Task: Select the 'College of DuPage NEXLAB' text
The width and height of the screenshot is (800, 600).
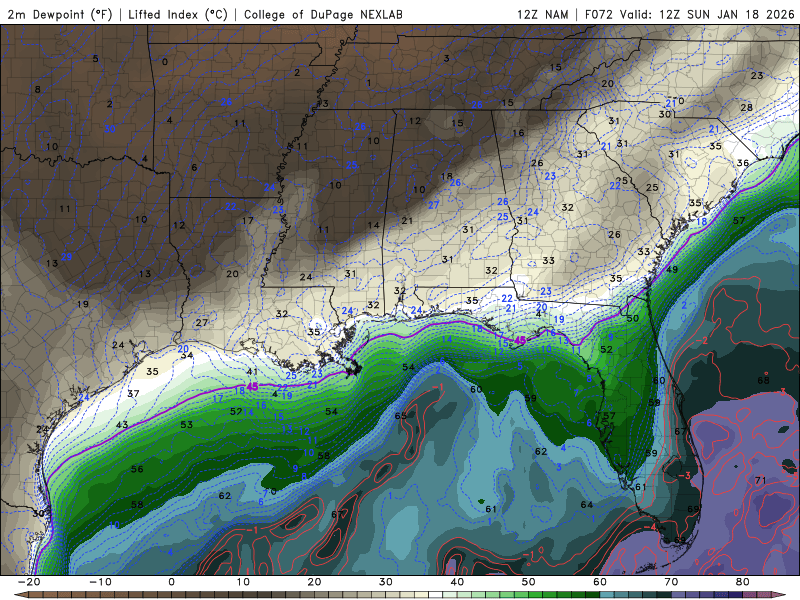Action: pos(323,14)
